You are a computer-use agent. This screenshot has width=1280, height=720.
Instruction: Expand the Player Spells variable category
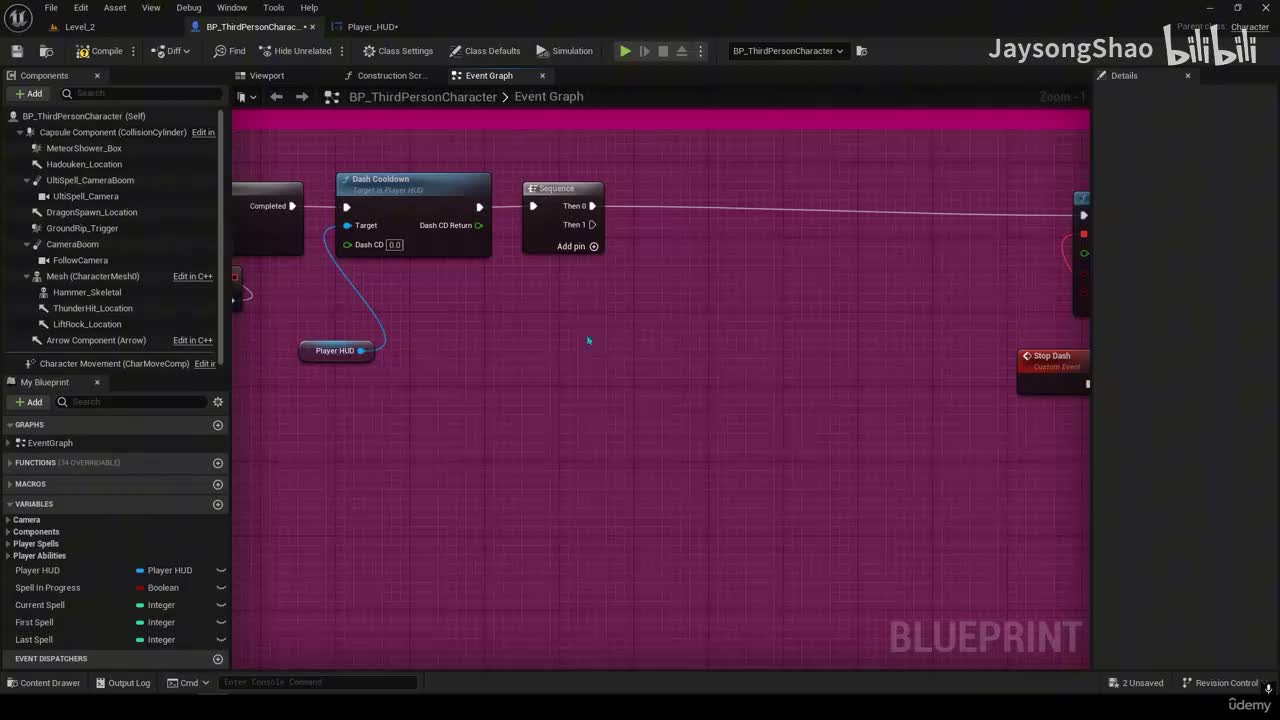coord(8,544)
